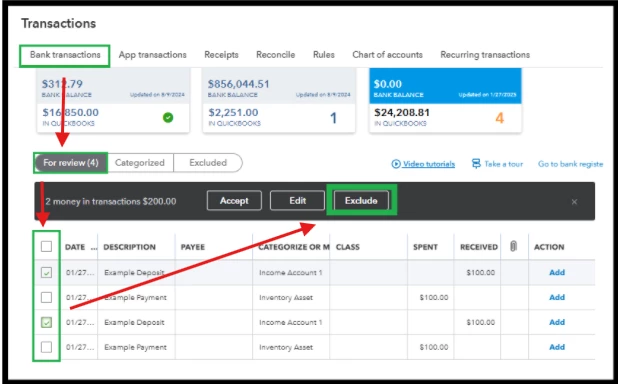Click Income Account 1 in second deposit row

click(x=290, y=322)
